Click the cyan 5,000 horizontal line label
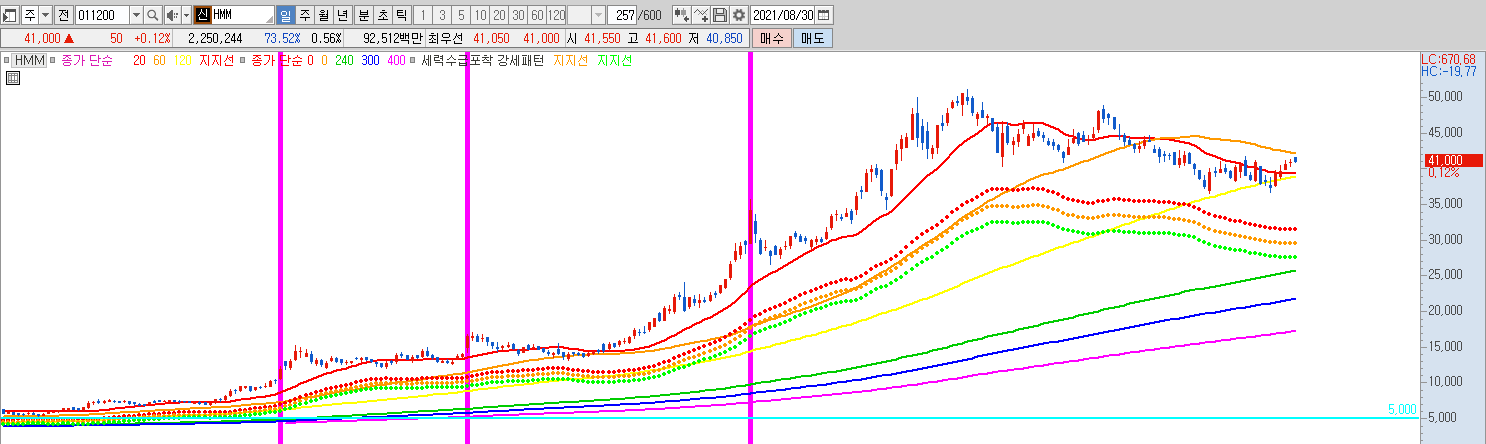The width and height of the screenshot is (1486, 444). pos(1402,410)
